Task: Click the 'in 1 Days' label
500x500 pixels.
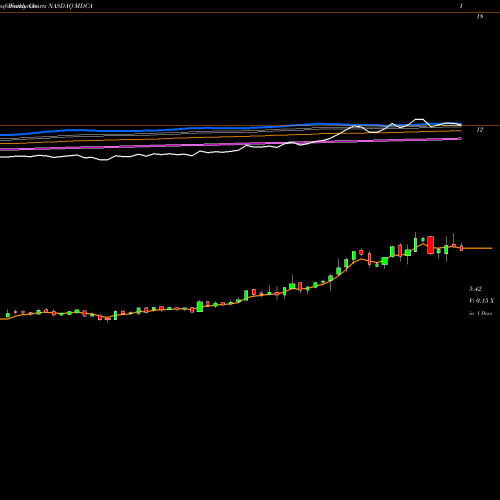Action: point(481,313)
